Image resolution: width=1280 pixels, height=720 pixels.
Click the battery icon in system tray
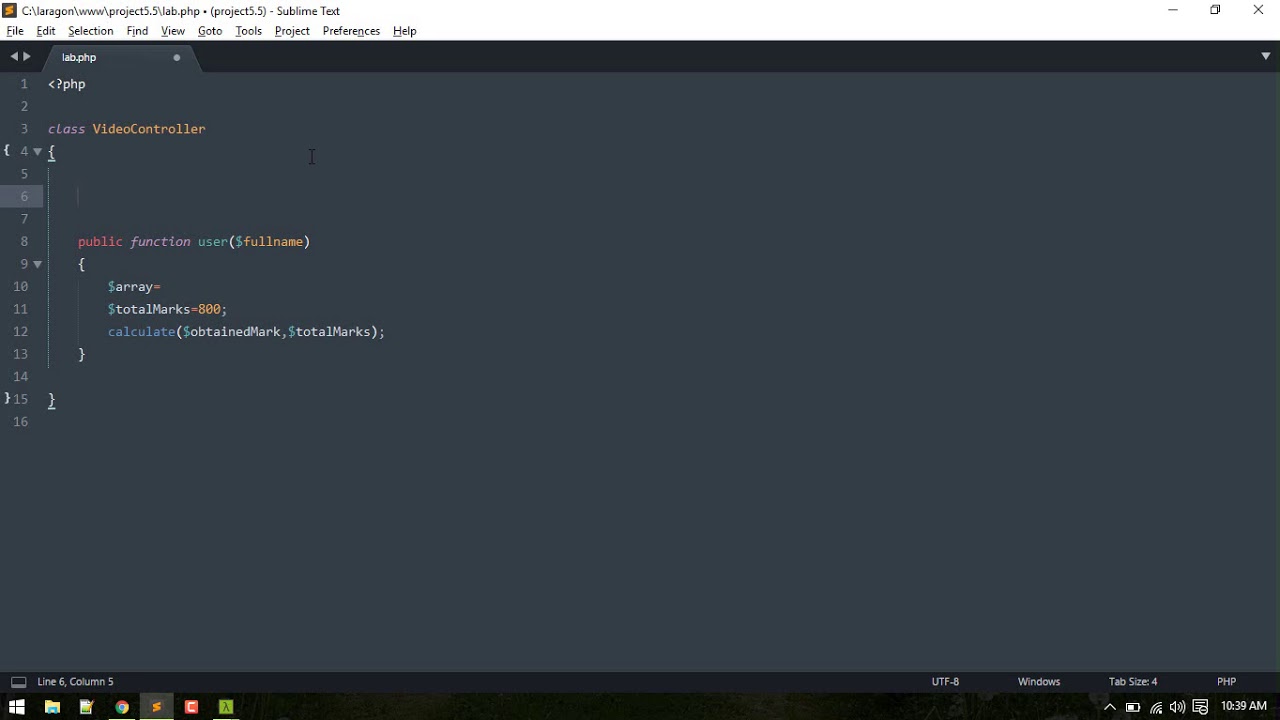[x=1133, y=707]
